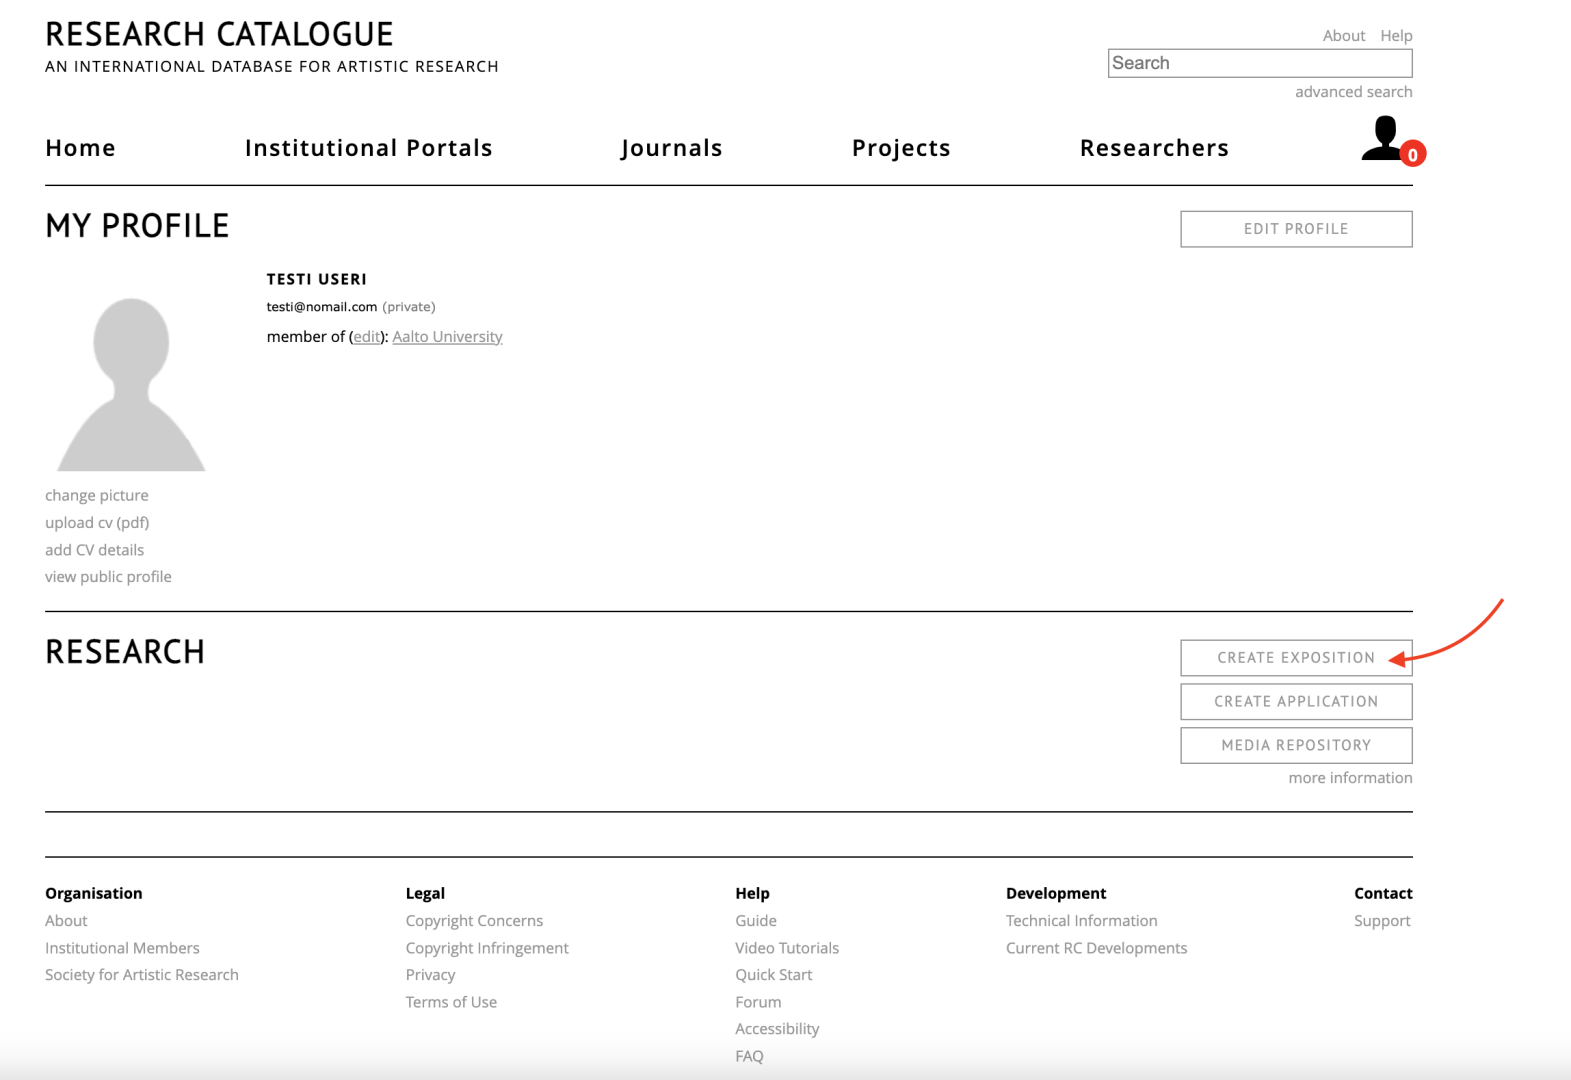Open Copyright Concerns footer link
This screenshot has height=1080, width=1571.
[x=474, y=921]
